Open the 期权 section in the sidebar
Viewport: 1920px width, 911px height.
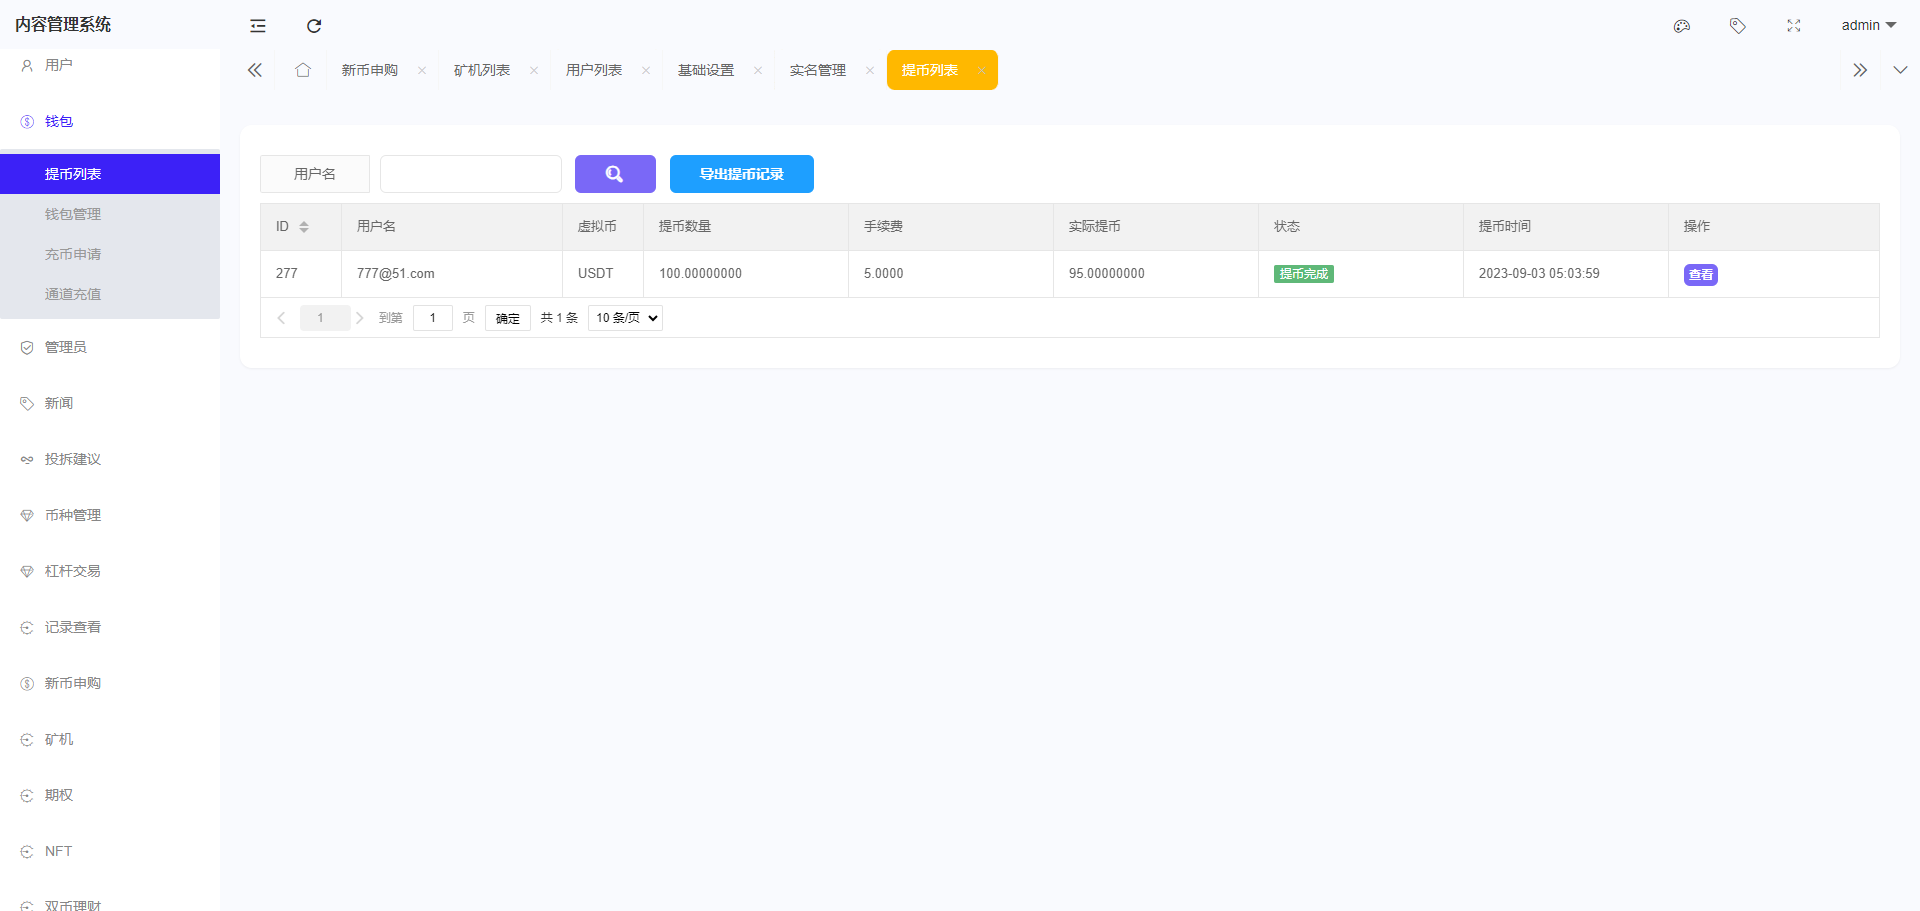[58, 795]
